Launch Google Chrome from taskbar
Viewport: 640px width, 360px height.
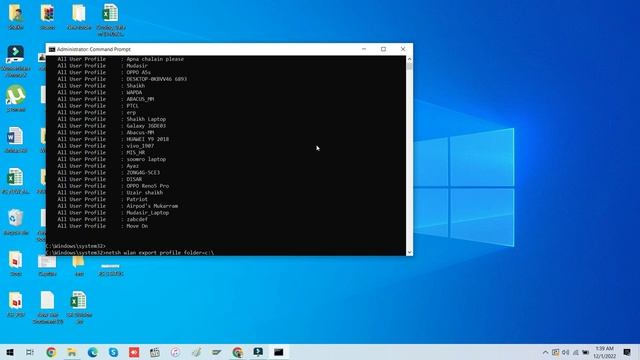coord(51,352)
